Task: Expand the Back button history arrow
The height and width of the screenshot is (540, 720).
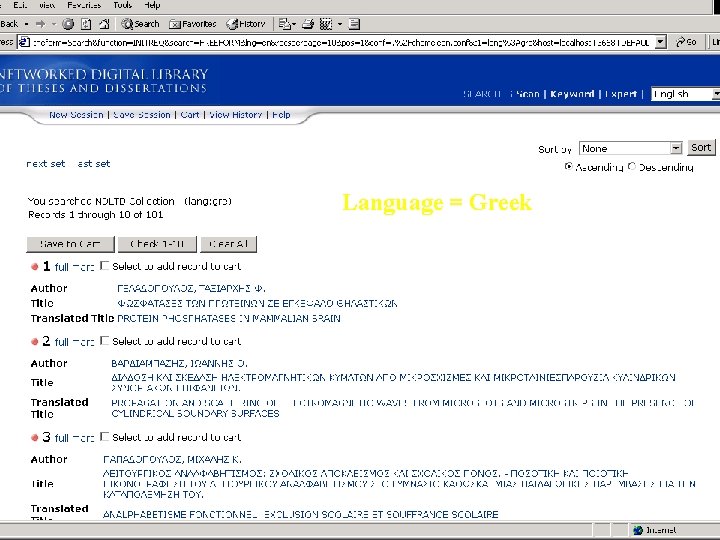Action: tap(27, 24)
